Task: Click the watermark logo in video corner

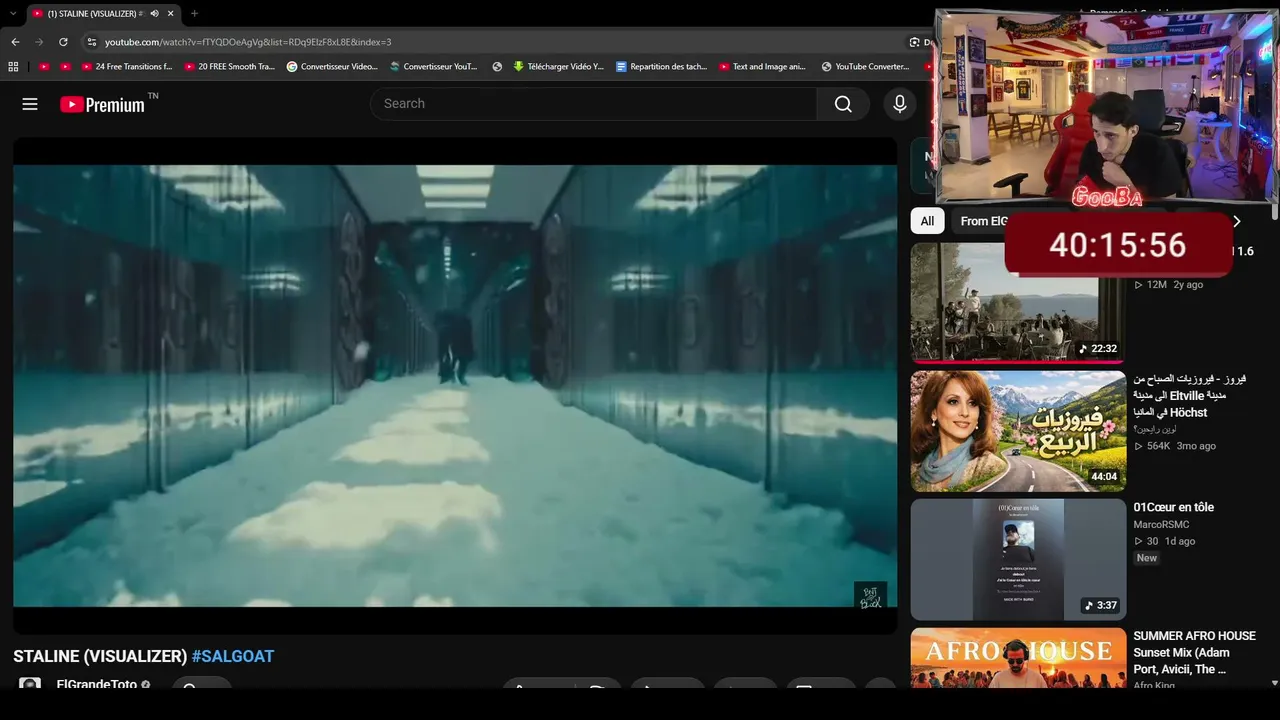Action: coord(870,596)
